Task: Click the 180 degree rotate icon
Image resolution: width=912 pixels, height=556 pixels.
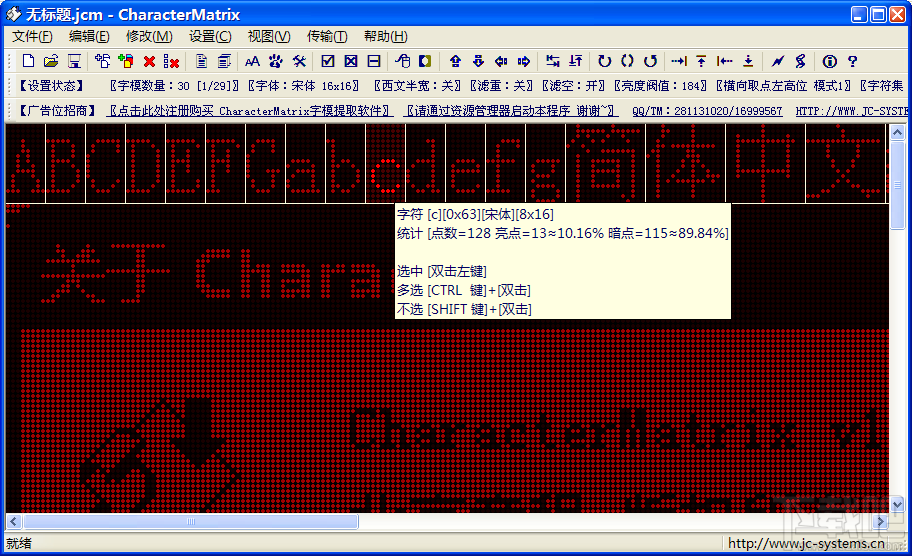Action: (627, 61)
